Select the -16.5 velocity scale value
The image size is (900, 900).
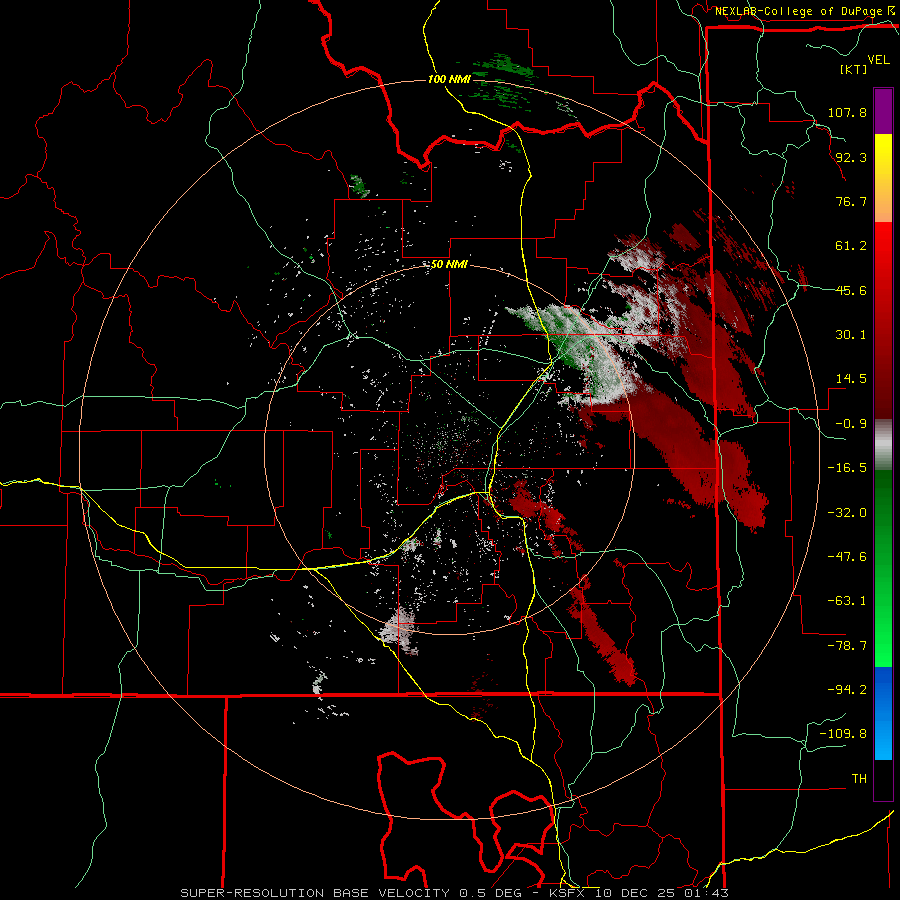click(x=847, y=468)
